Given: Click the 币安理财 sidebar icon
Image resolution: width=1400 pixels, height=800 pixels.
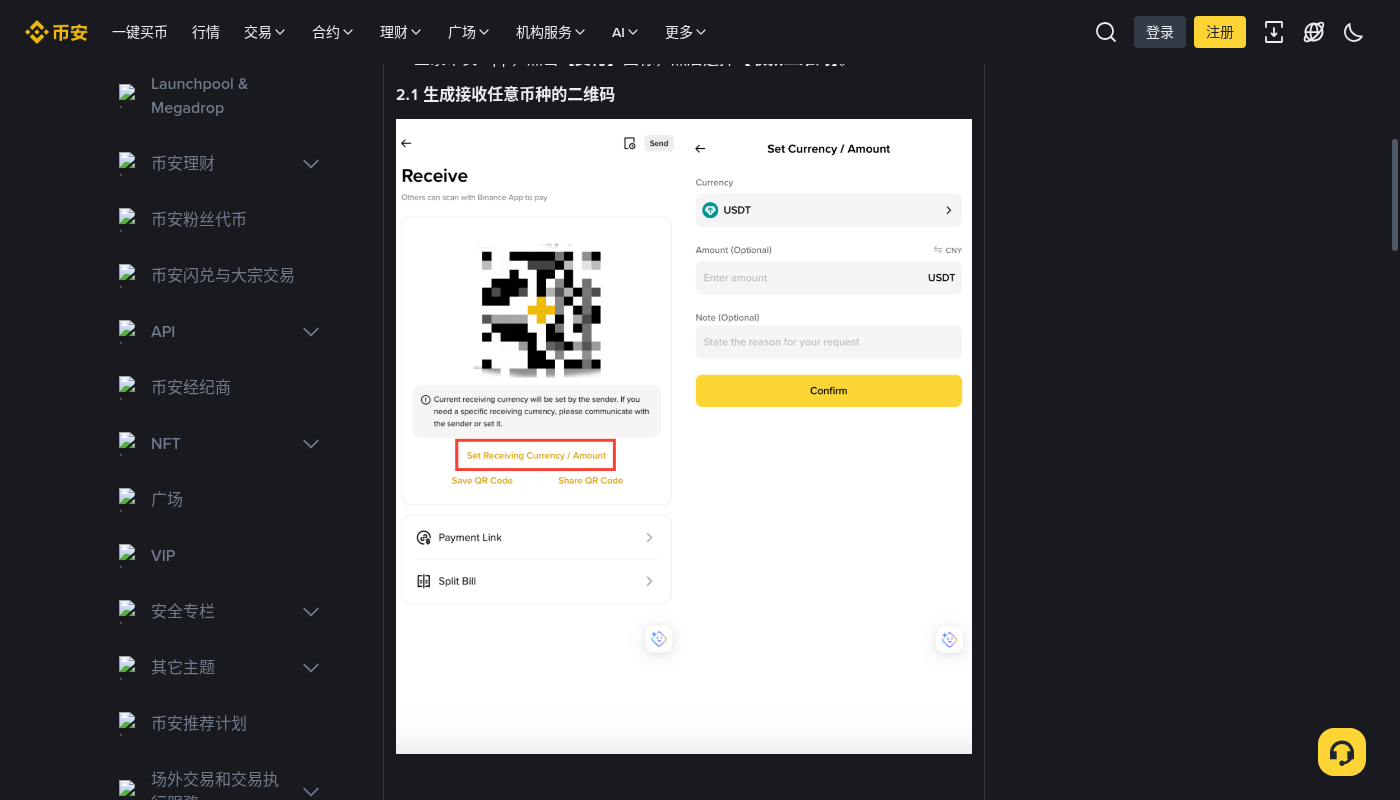Looking at the screenshot, I should click(x=127, y=163).
